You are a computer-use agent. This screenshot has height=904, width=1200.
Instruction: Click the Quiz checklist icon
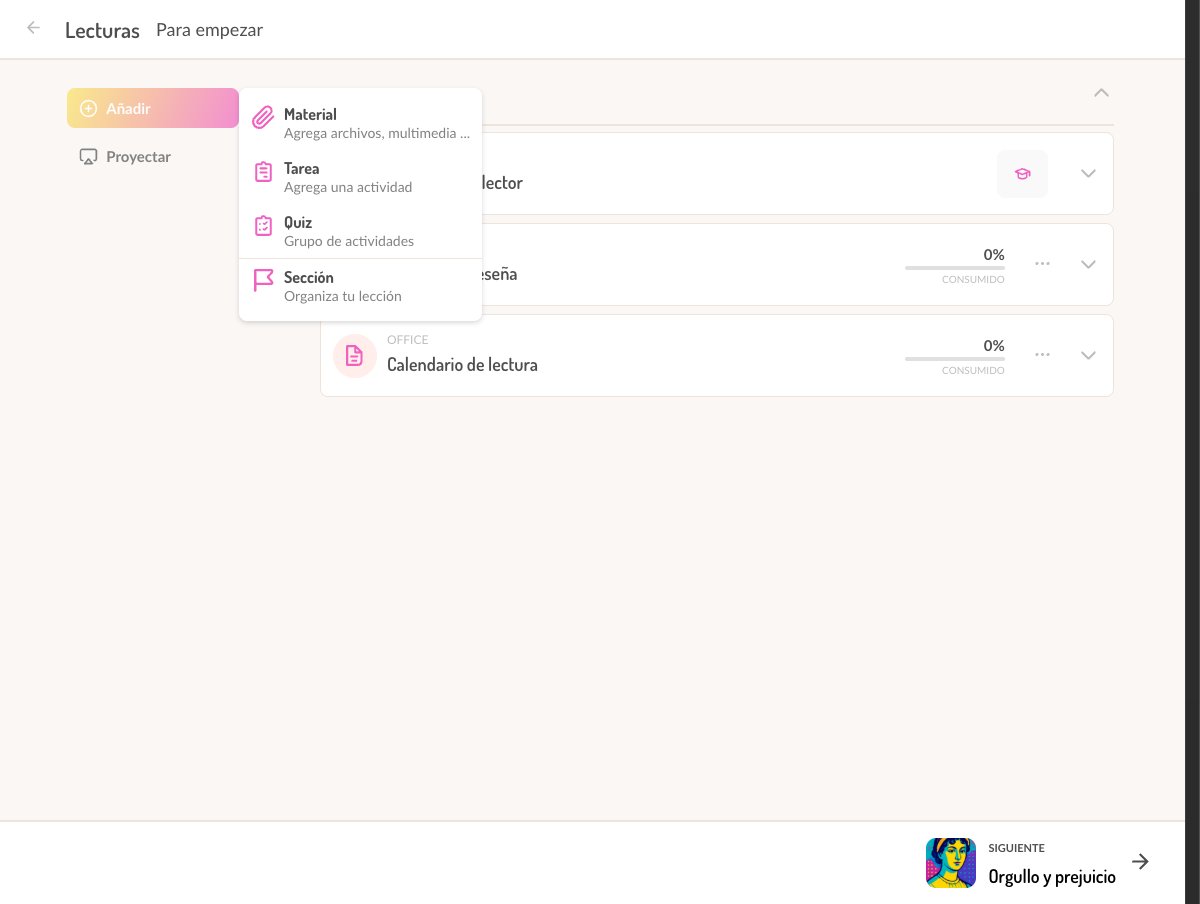pyautogui.click(x=263, y=226)
